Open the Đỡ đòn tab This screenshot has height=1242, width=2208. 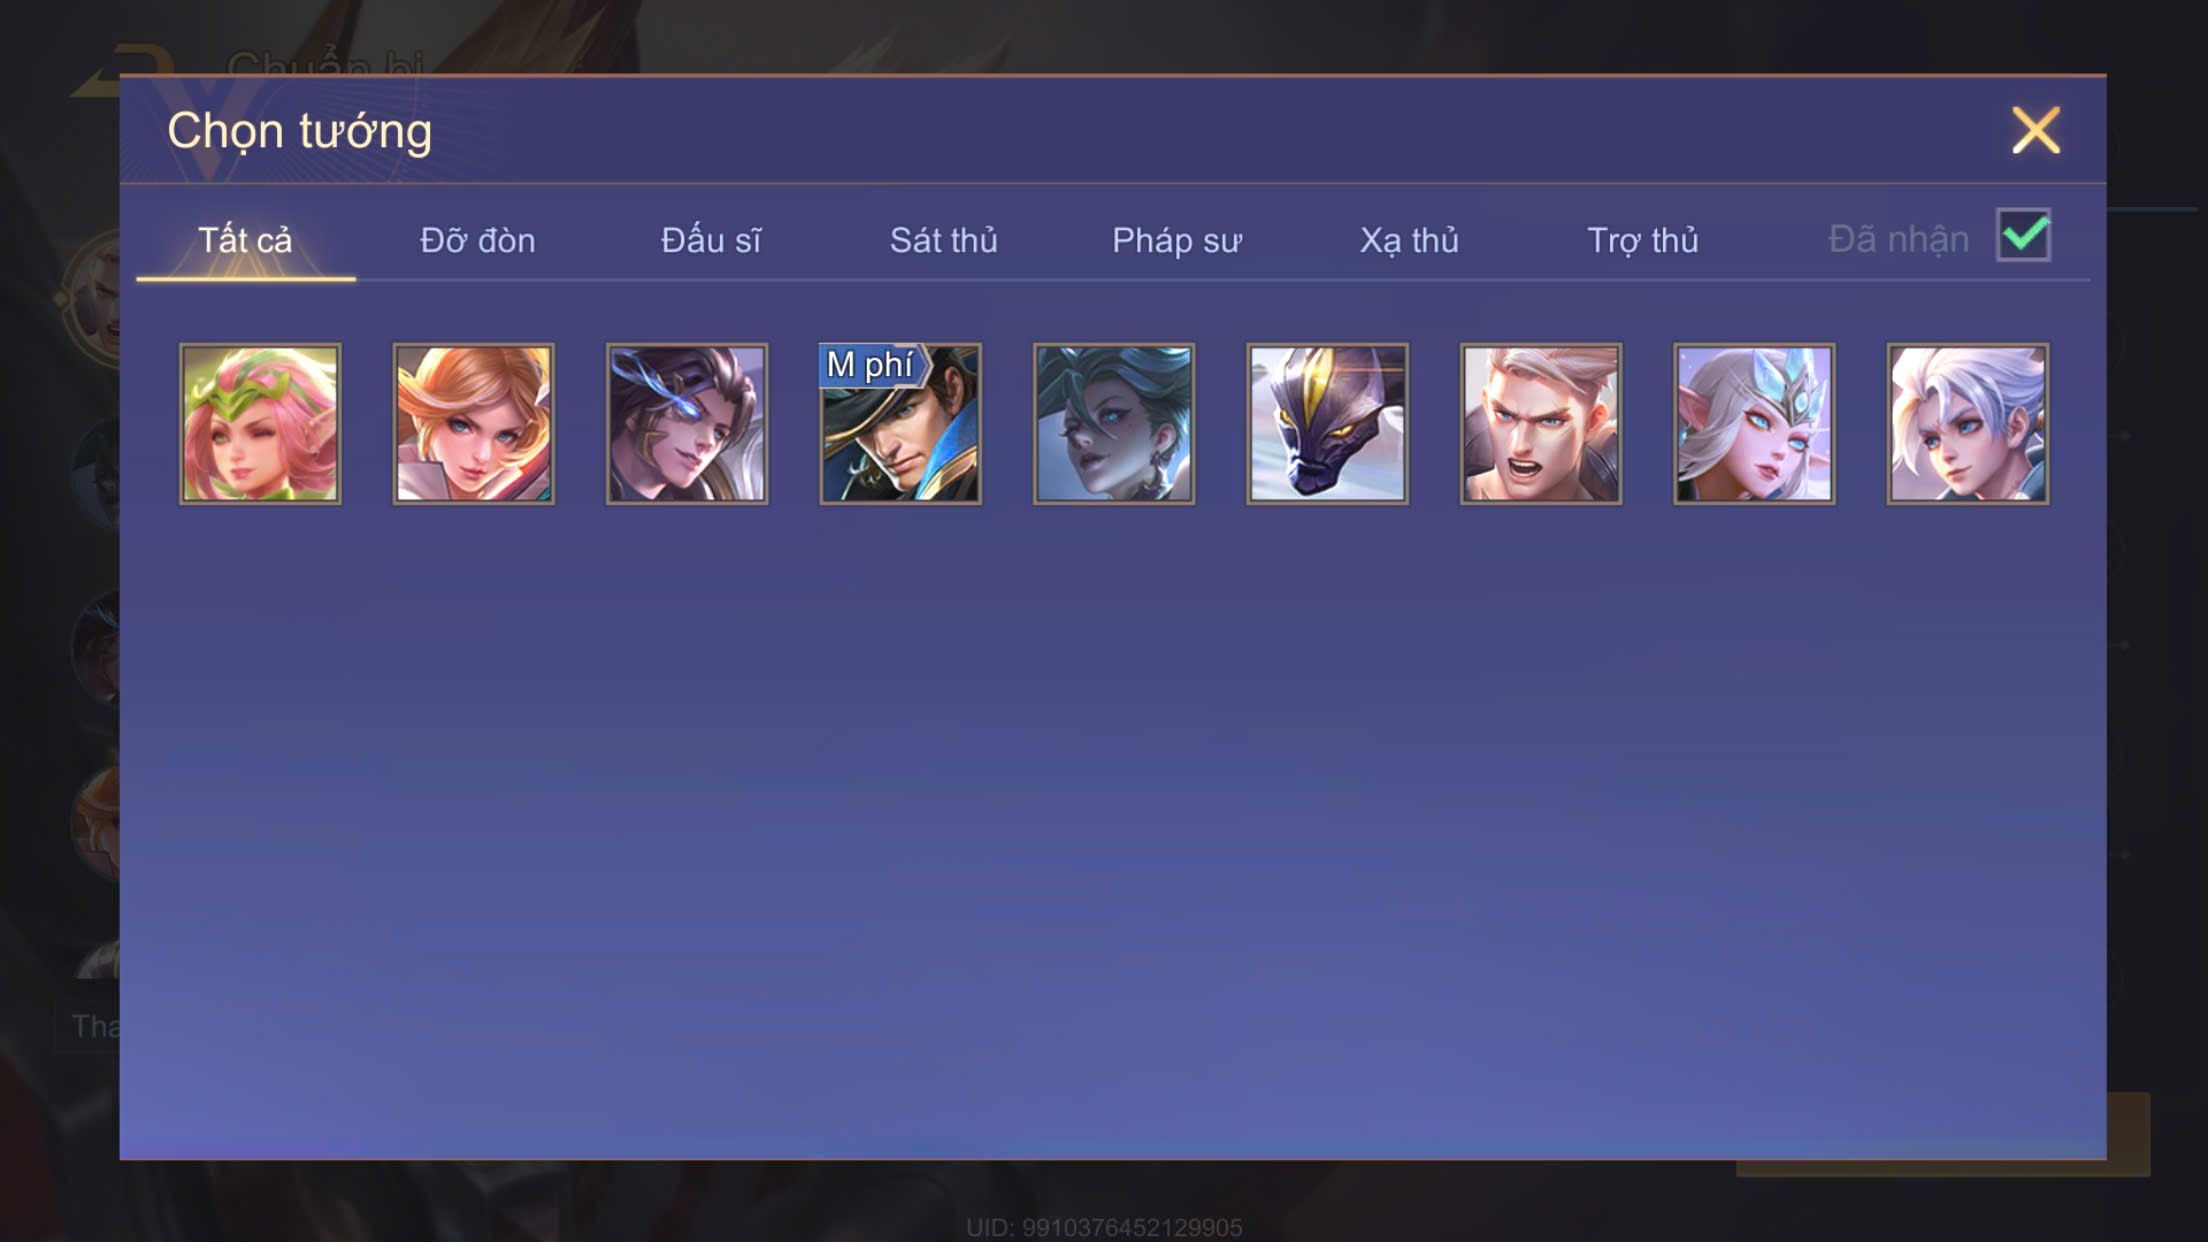point(478,241)
